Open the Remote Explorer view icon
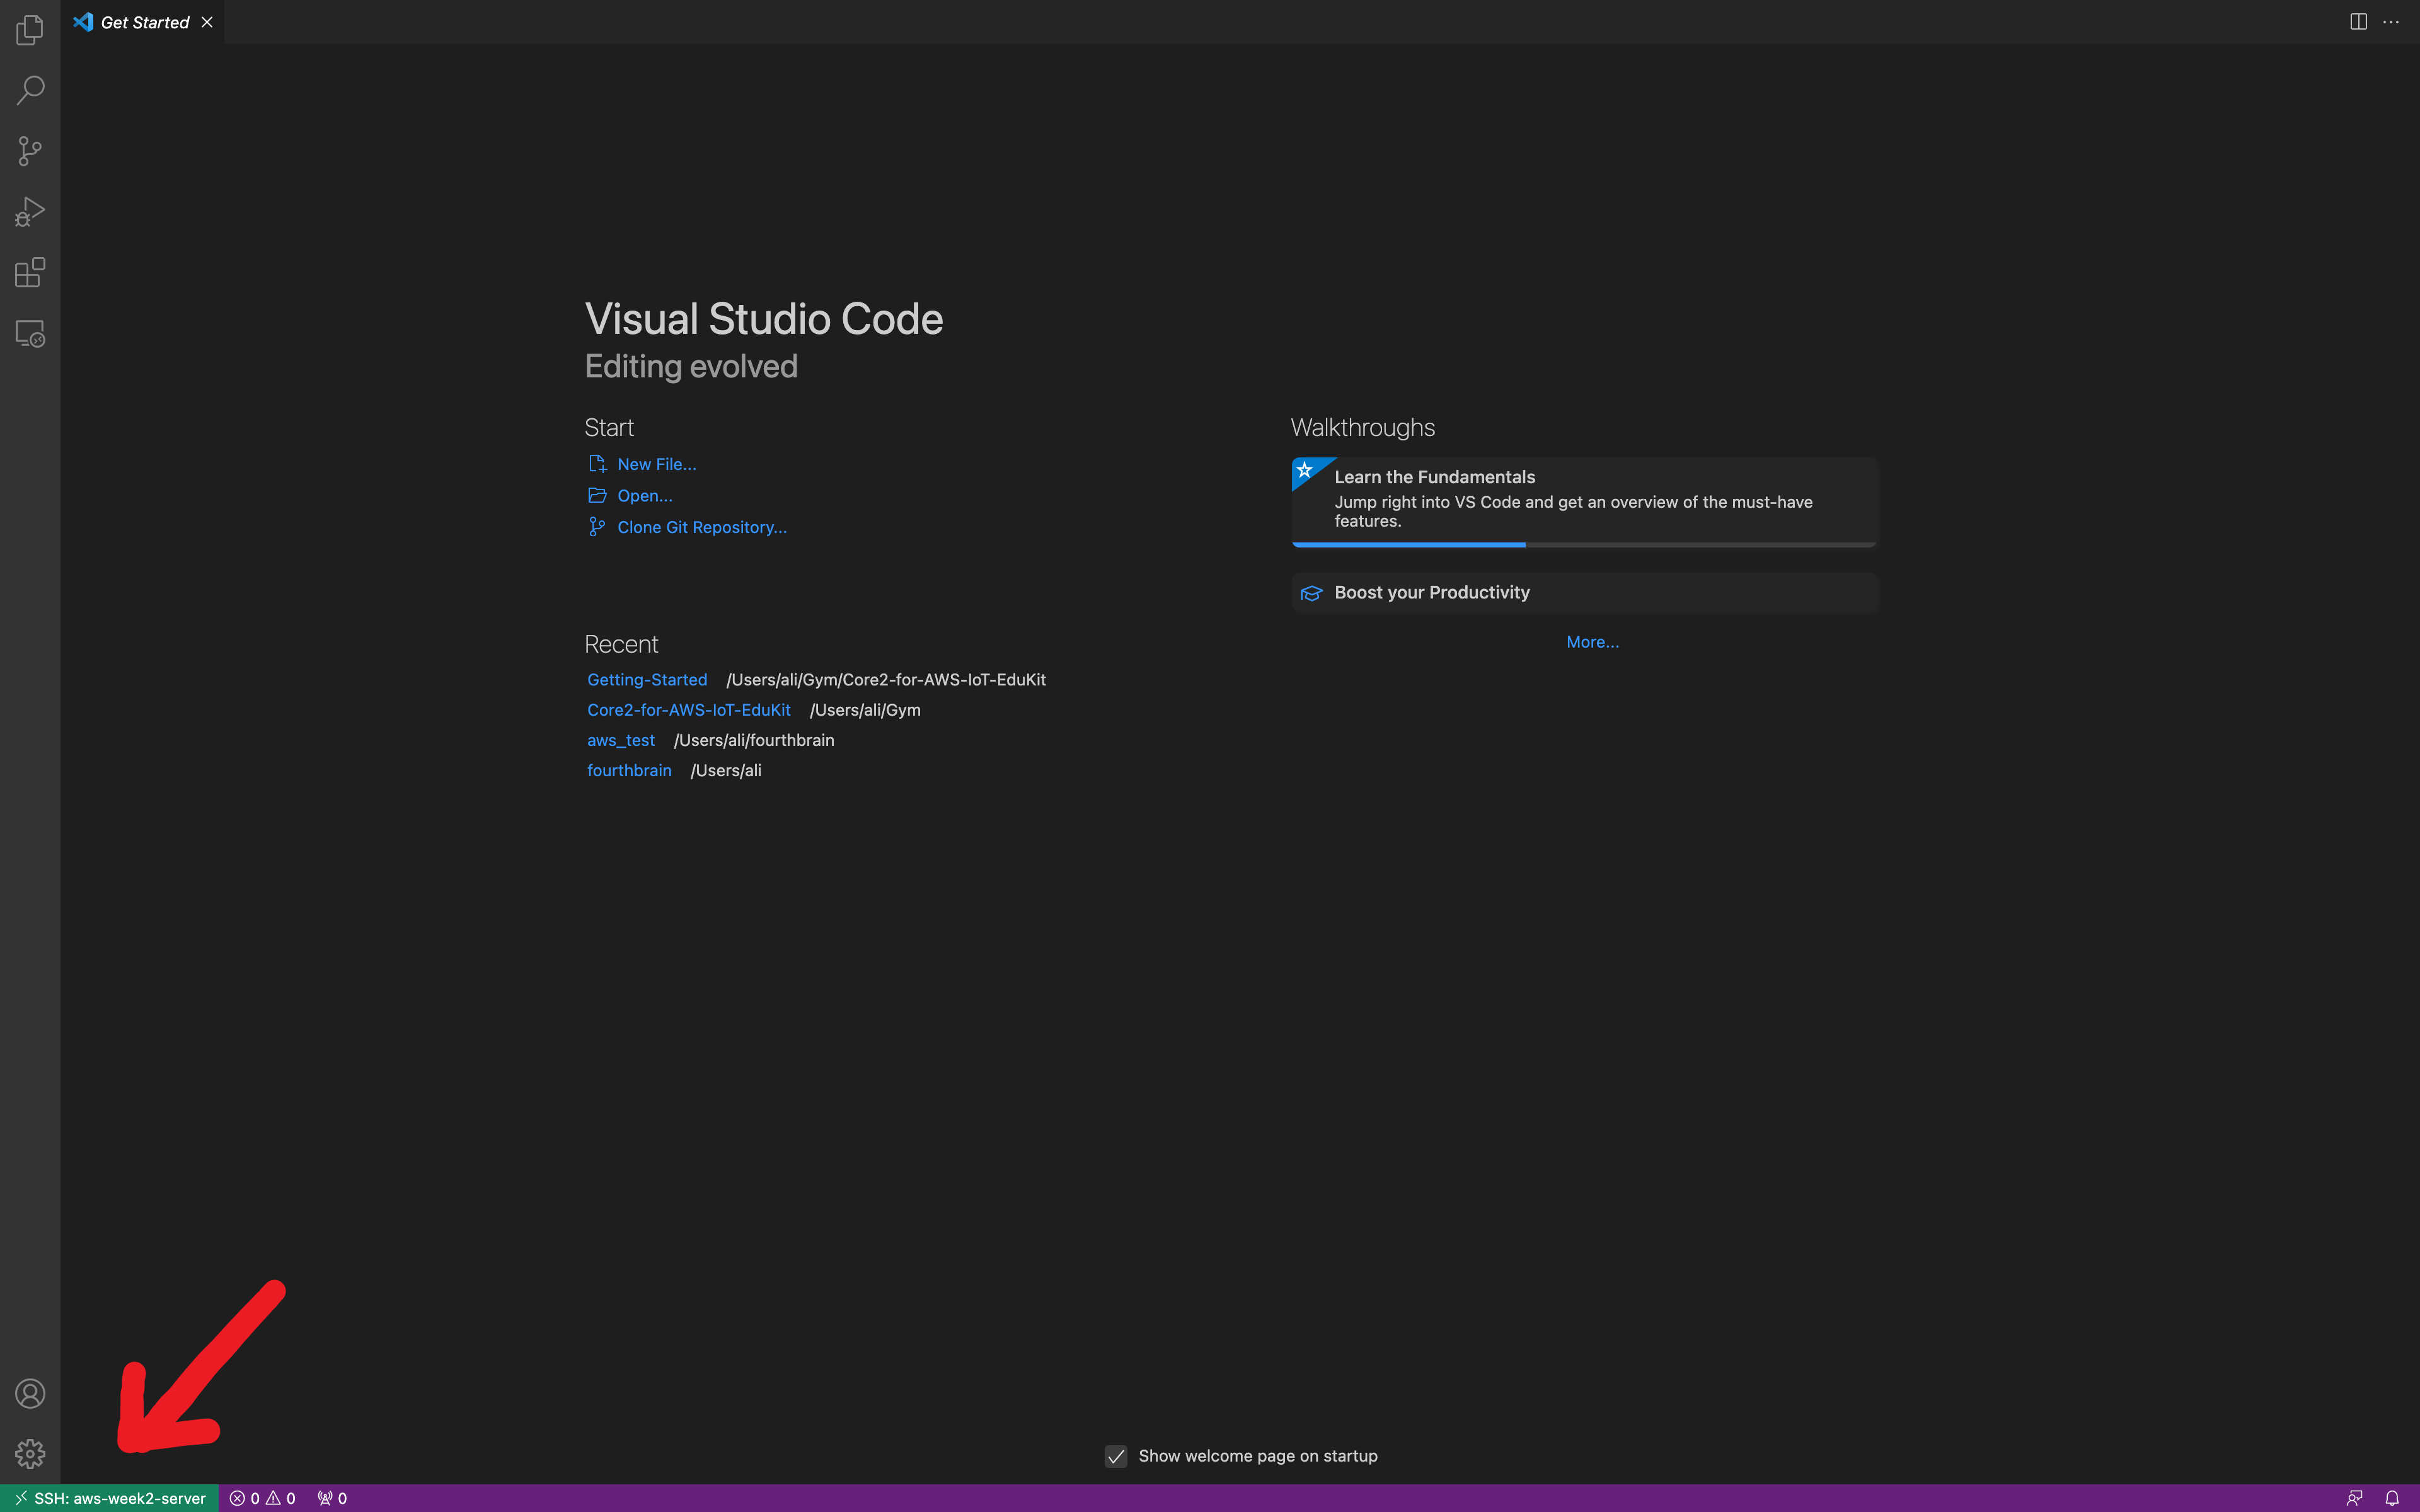The width and height of the screenshot is (2420, 1512). tap(30, 333)
